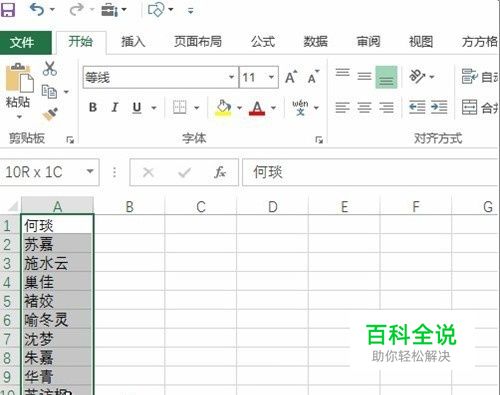The image size is (500, 395).
Task: Select column B header
Action: 129,207
